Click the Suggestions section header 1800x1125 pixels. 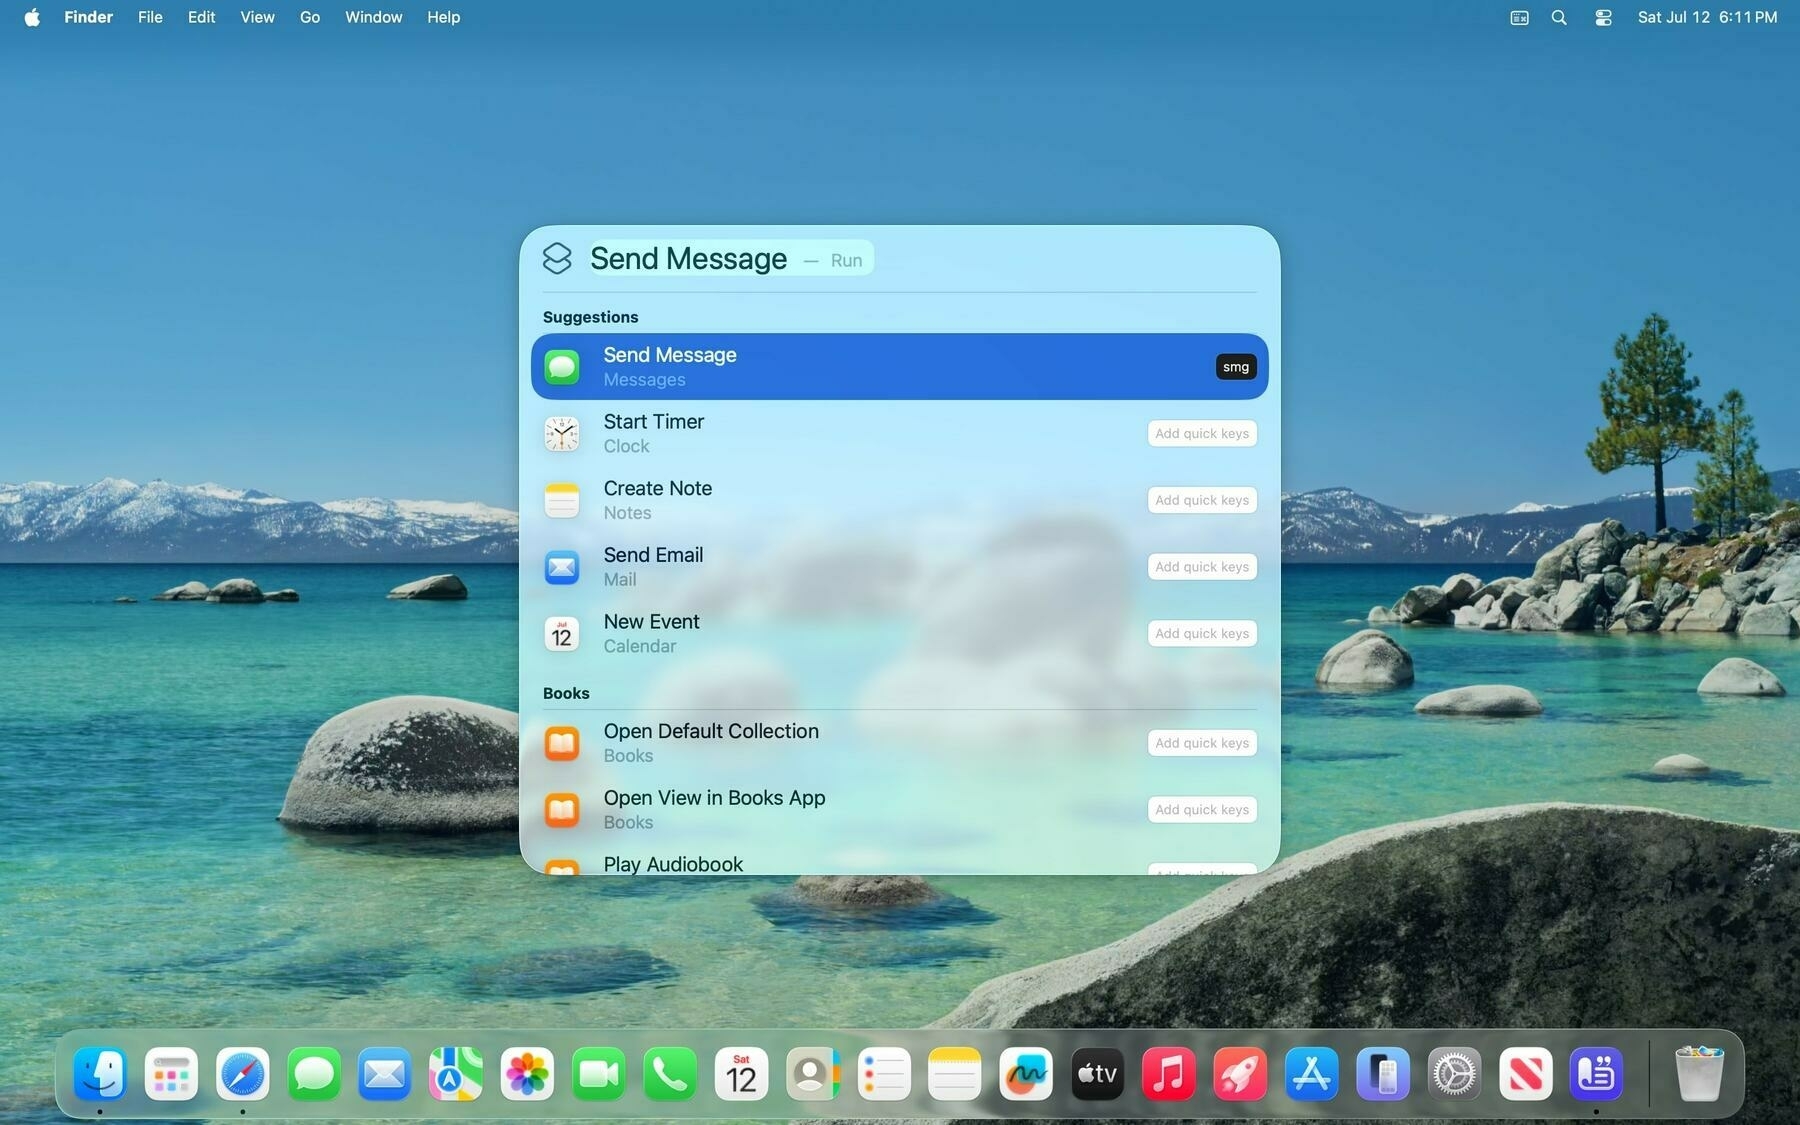[x=590, y=317]
